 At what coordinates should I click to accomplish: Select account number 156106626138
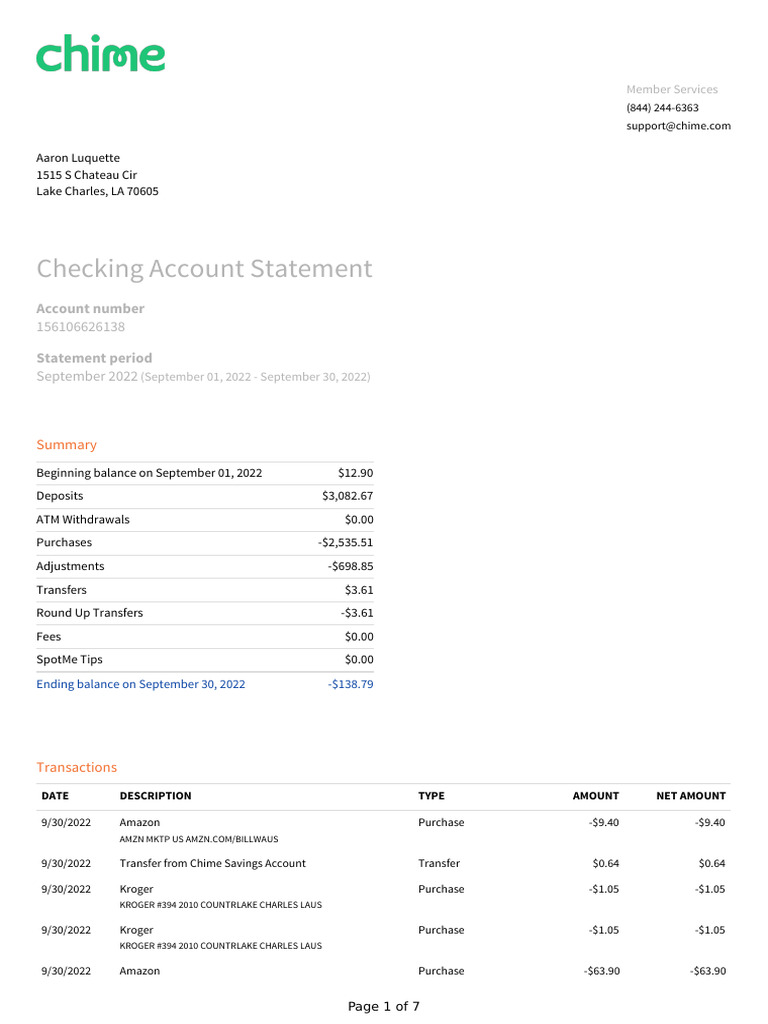(80, 327)
